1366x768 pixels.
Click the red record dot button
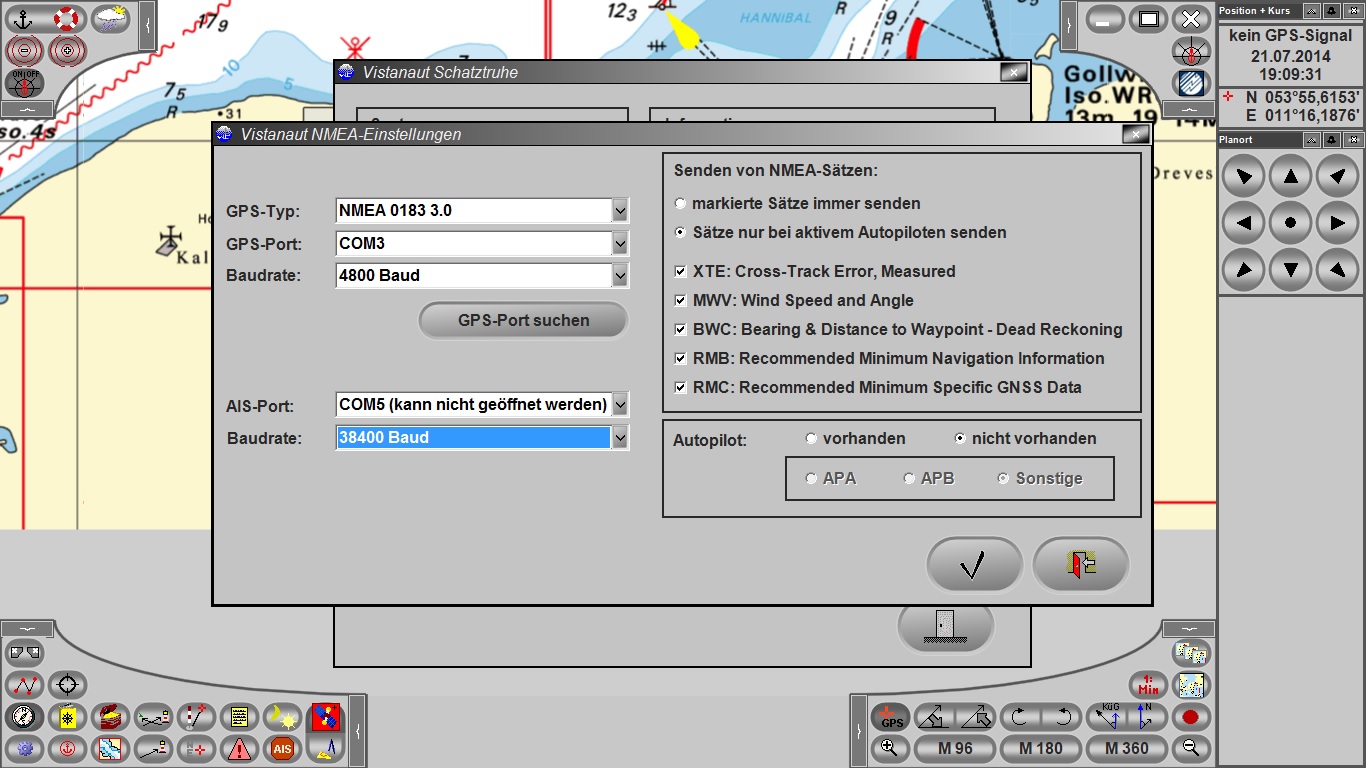1190,717
